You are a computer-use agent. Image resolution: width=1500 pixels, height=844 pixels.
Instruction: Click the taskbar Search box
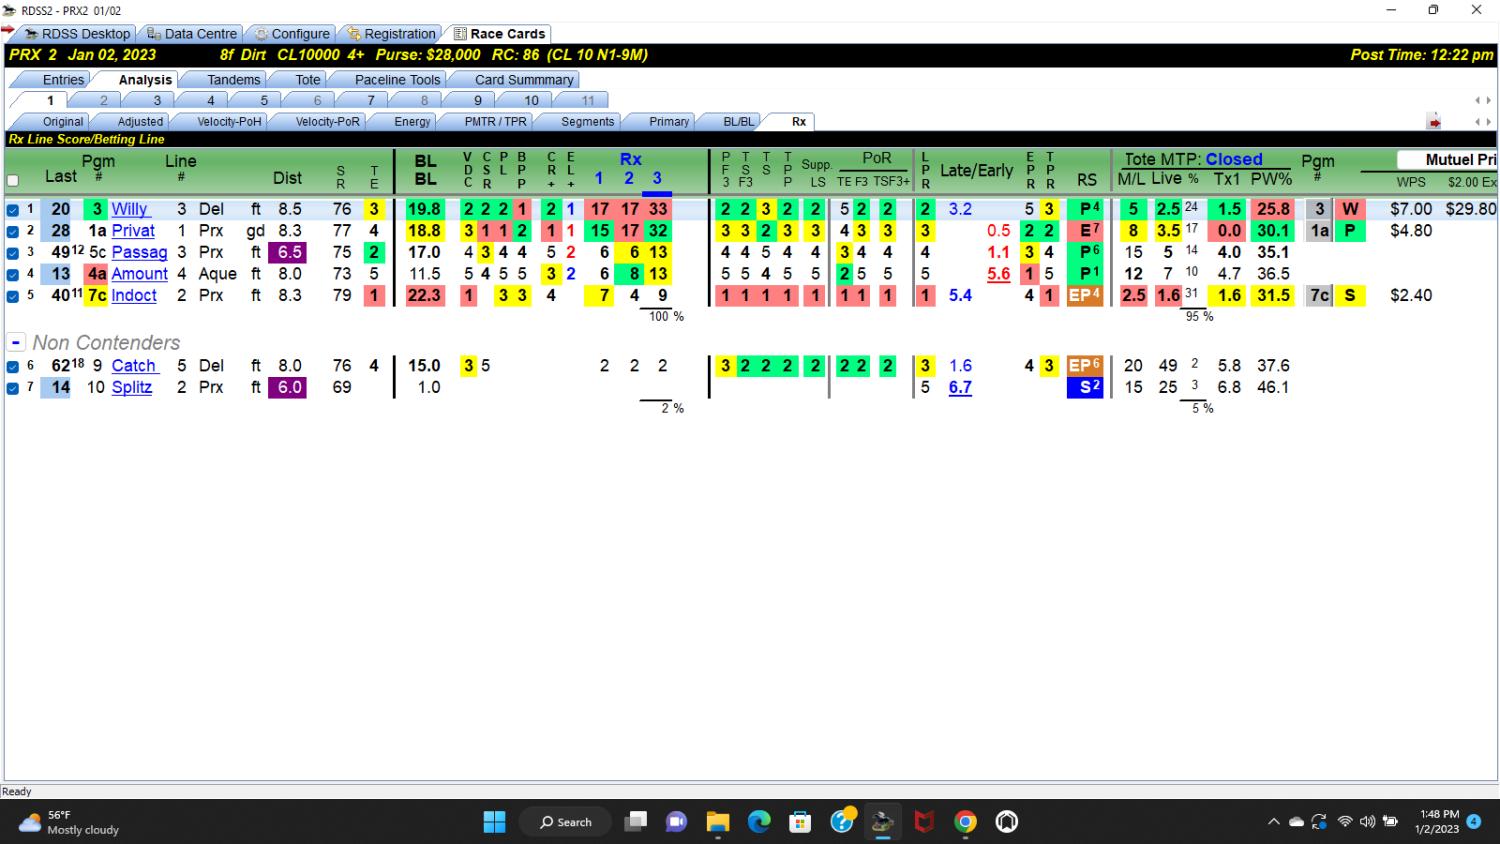tap(566, 822)
